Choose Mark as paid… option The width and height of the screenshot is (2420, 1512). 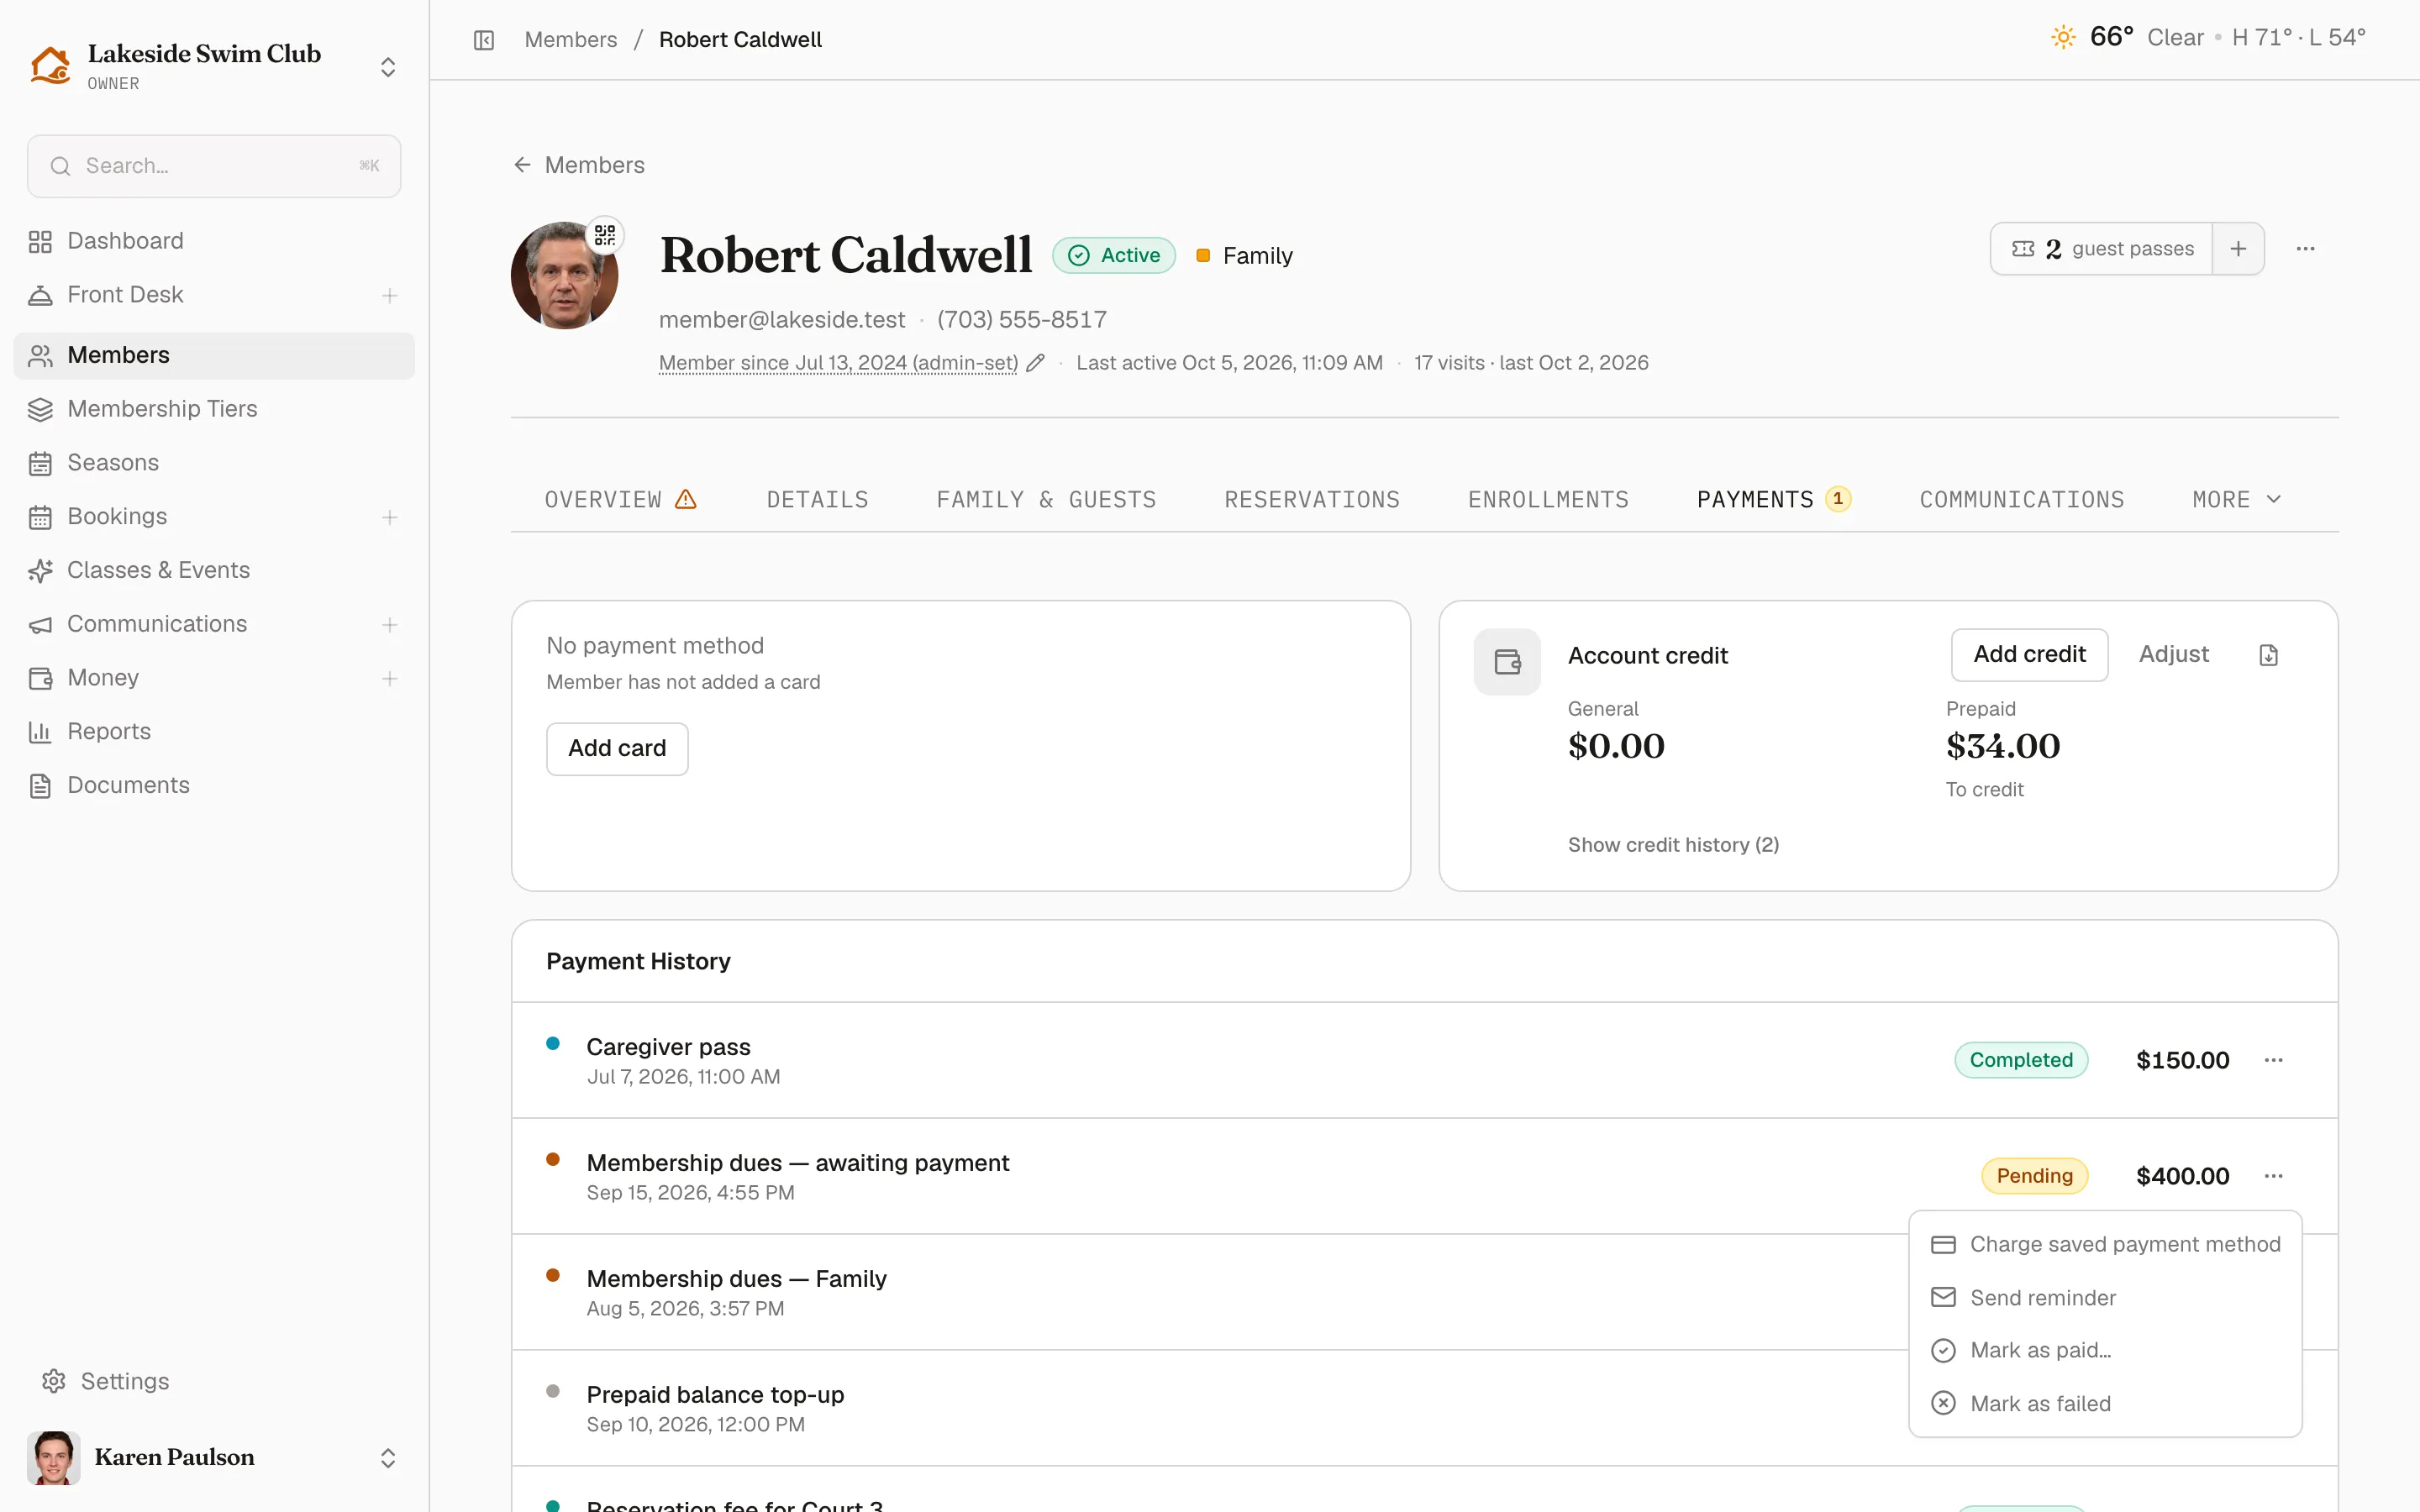click(2105, 1351)
